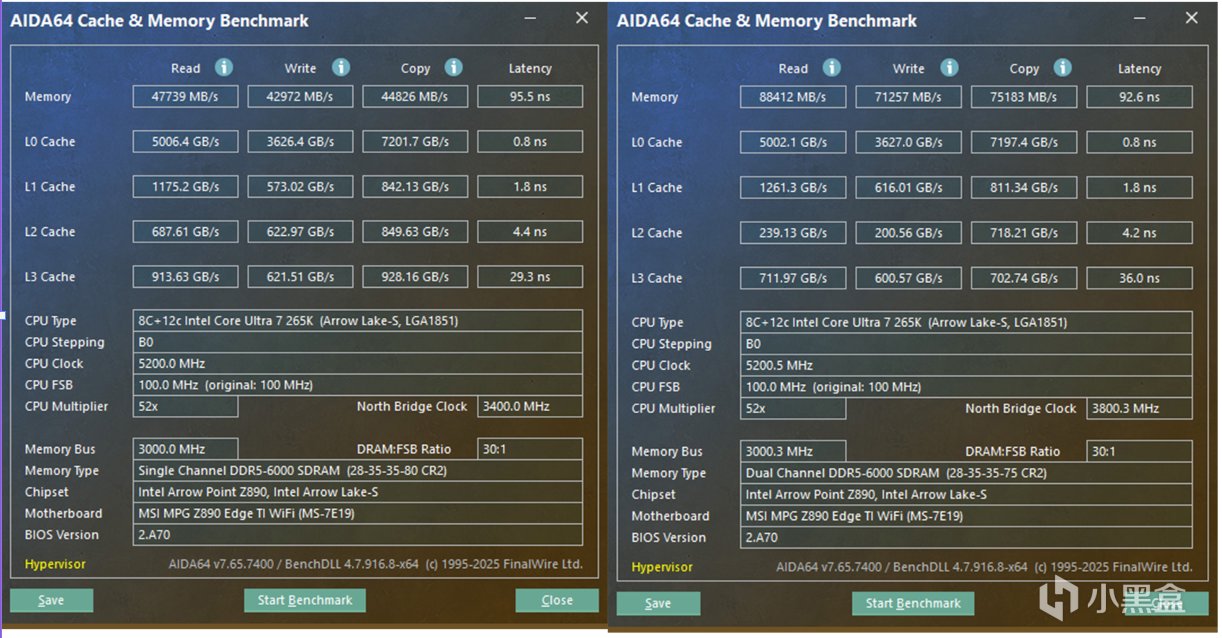This screenshot has height=638, width=1222.
Task: Click the Read info icon in right window
Action: [x=832, y=67]
